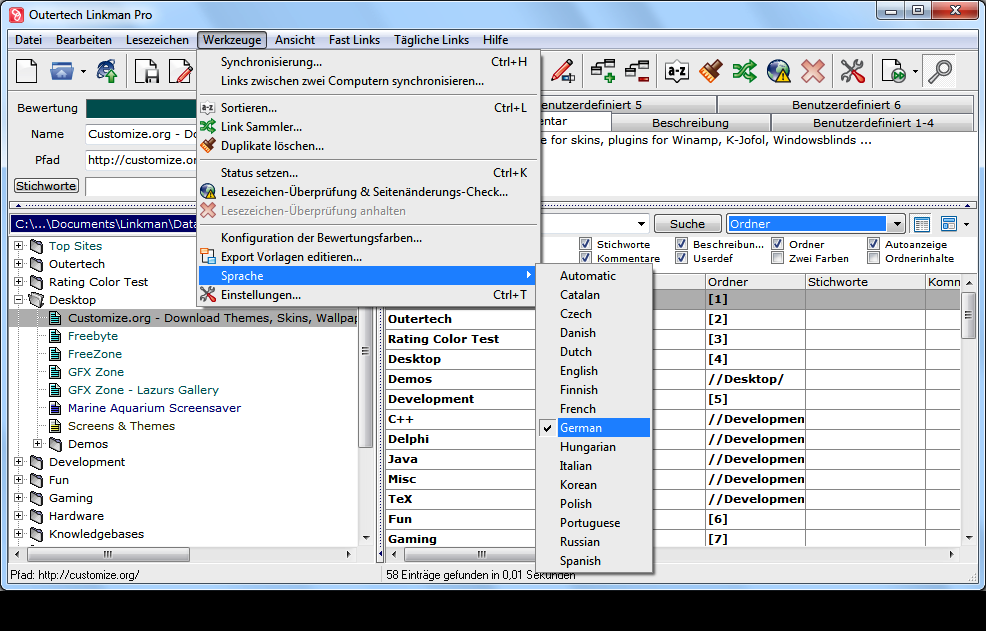Screen dimensions: 986x631
Task: Uncheck the Ordner search checkbox
Action: [778, 244]
